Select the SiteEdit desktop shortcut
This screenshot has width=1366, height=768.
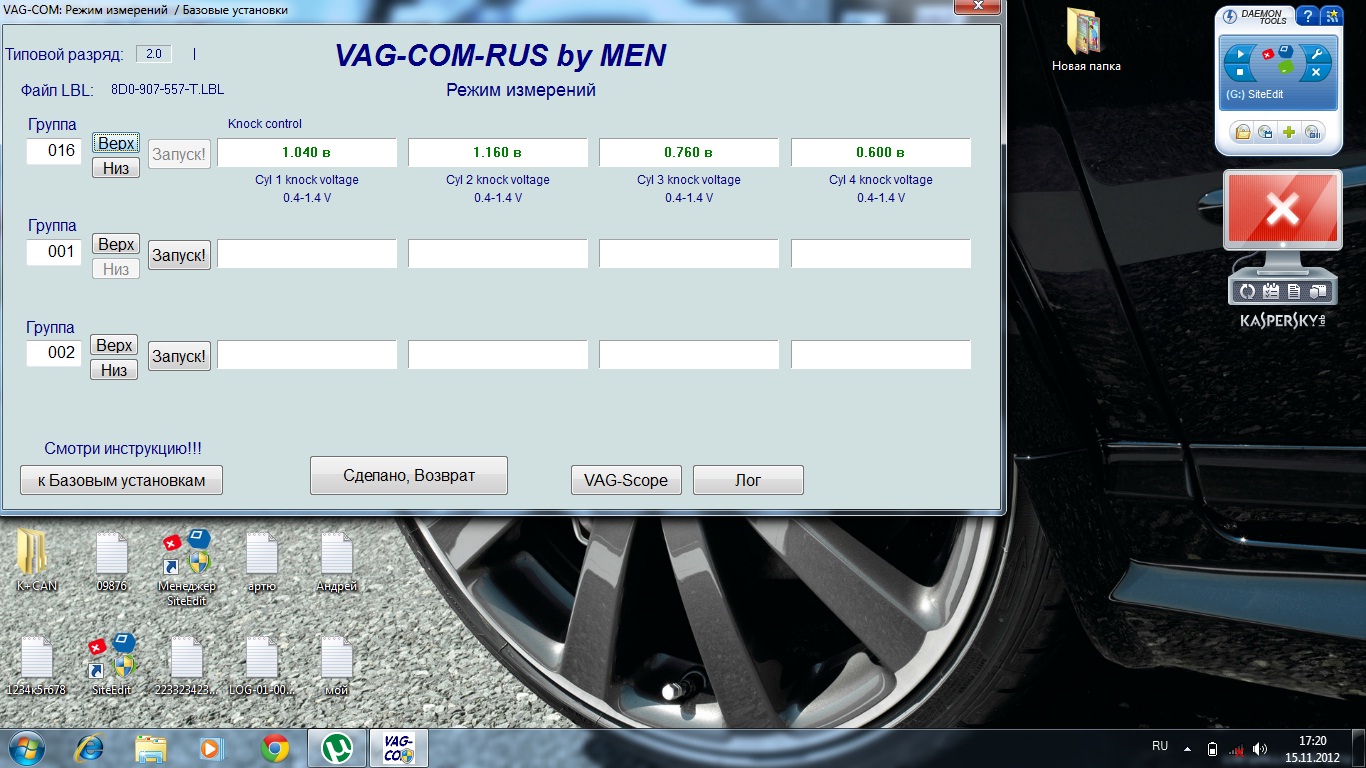(112, 664)
